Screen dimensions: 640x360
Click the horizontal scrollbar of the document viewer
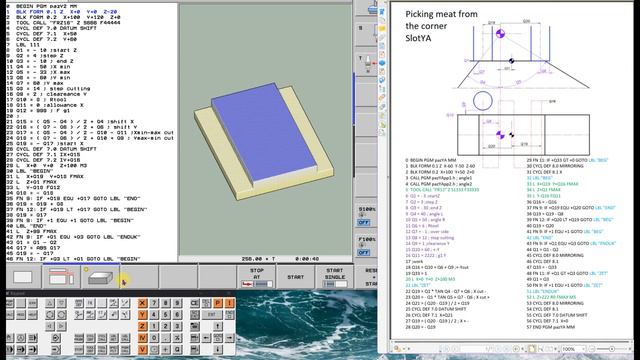pyautogui.click(x=511, y=342)
